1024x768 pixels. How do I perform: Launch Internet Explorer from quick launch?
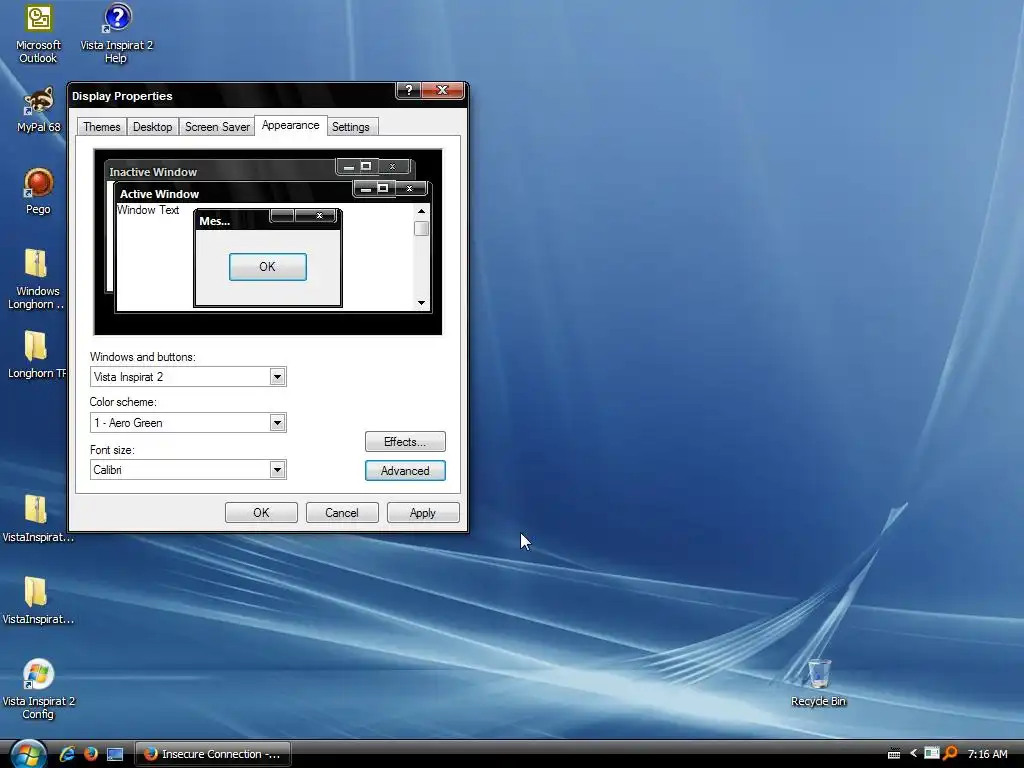click(x=67, y=754)
